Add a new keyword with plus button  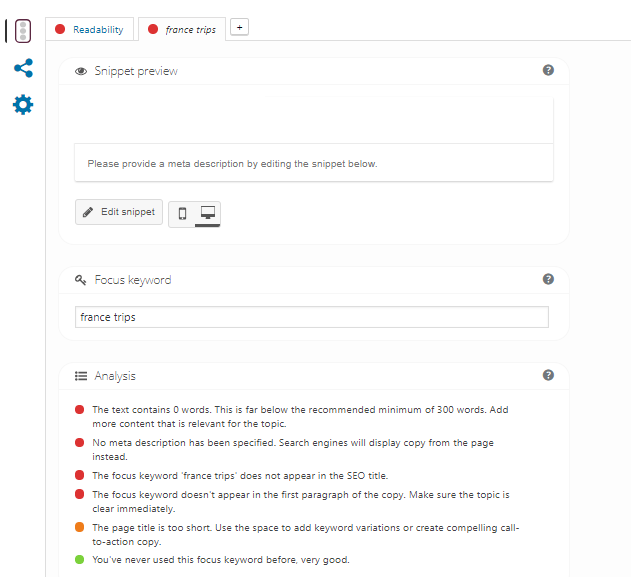click(x=239, y=27)
